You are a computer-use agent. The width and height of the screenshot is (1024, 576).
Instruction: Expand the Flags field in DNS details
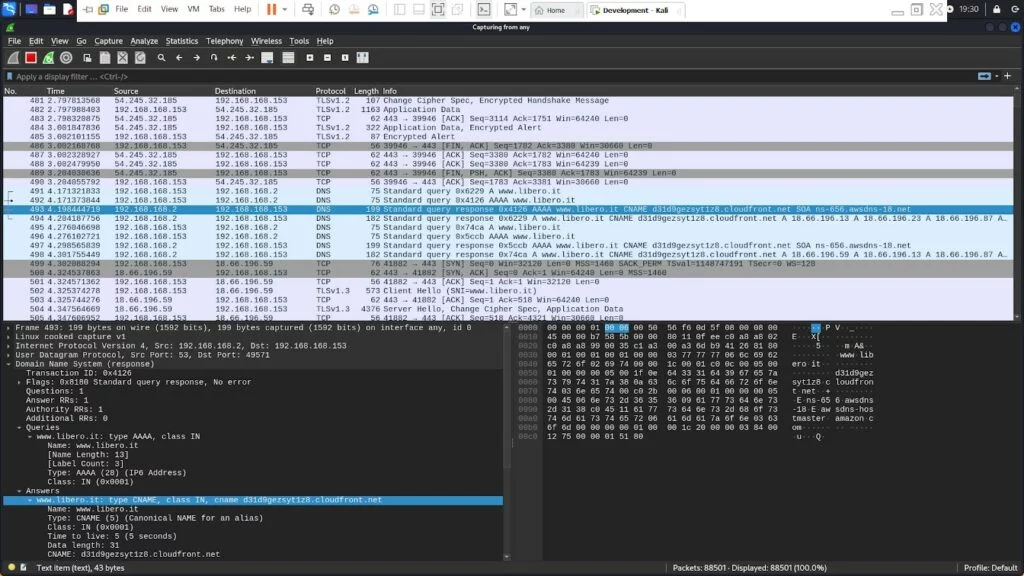(x=20, y=381)
